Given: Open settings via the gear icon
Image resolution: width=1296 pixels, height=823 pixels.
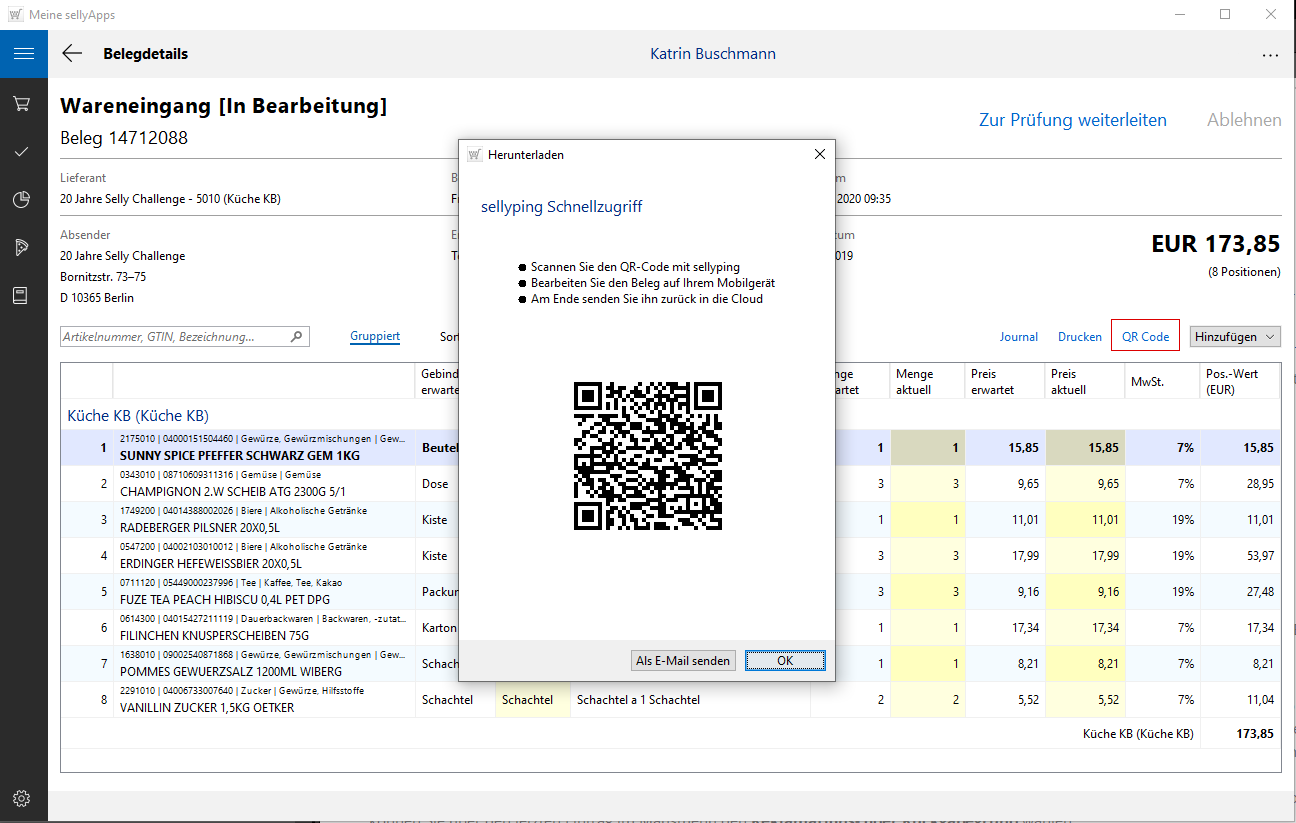Looking at the screenshot, I should tap(21, 798).
